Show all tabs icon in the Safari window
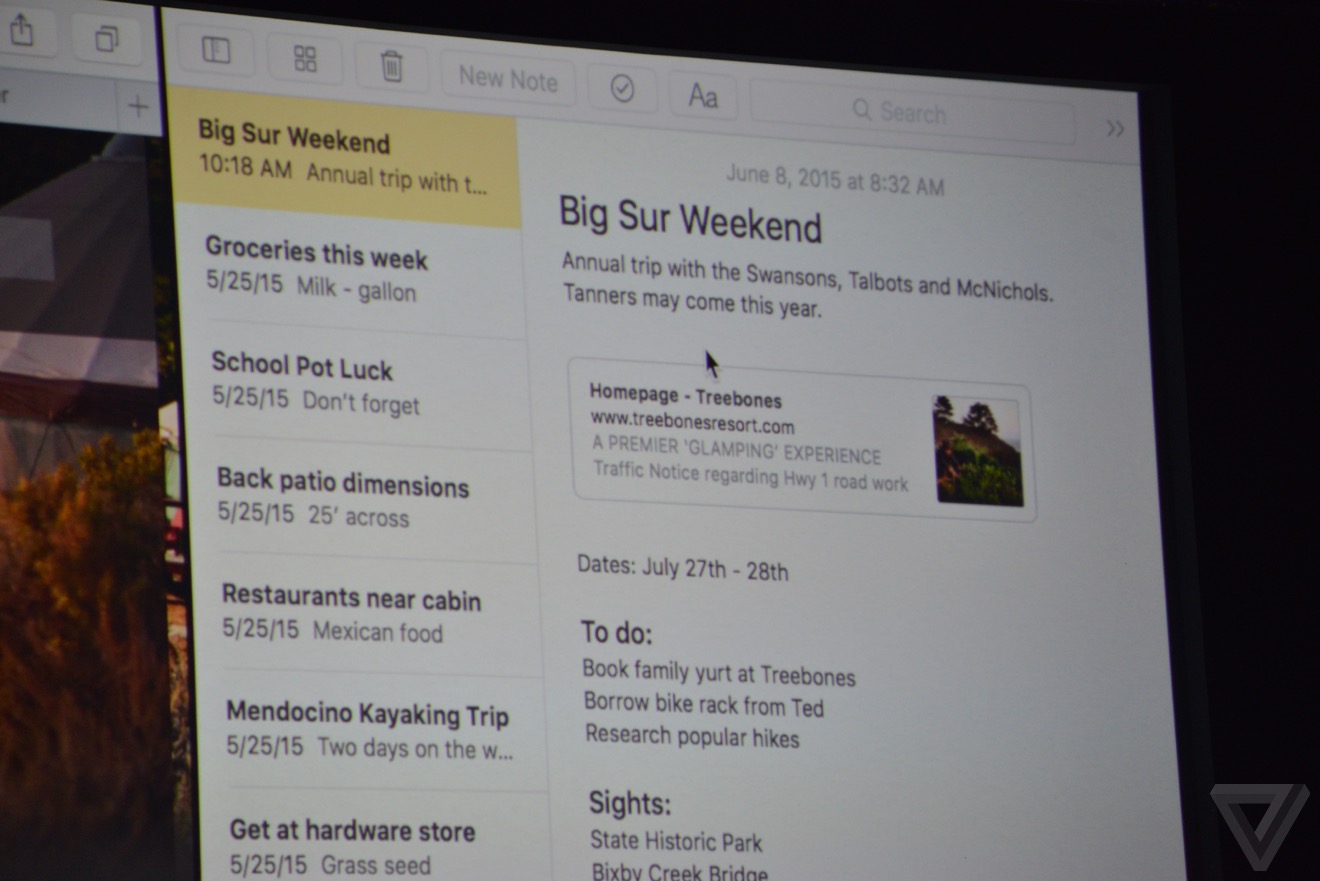The width and height of the screenshot is (1320, 881). pyautogui.click(x=105, y=39)
